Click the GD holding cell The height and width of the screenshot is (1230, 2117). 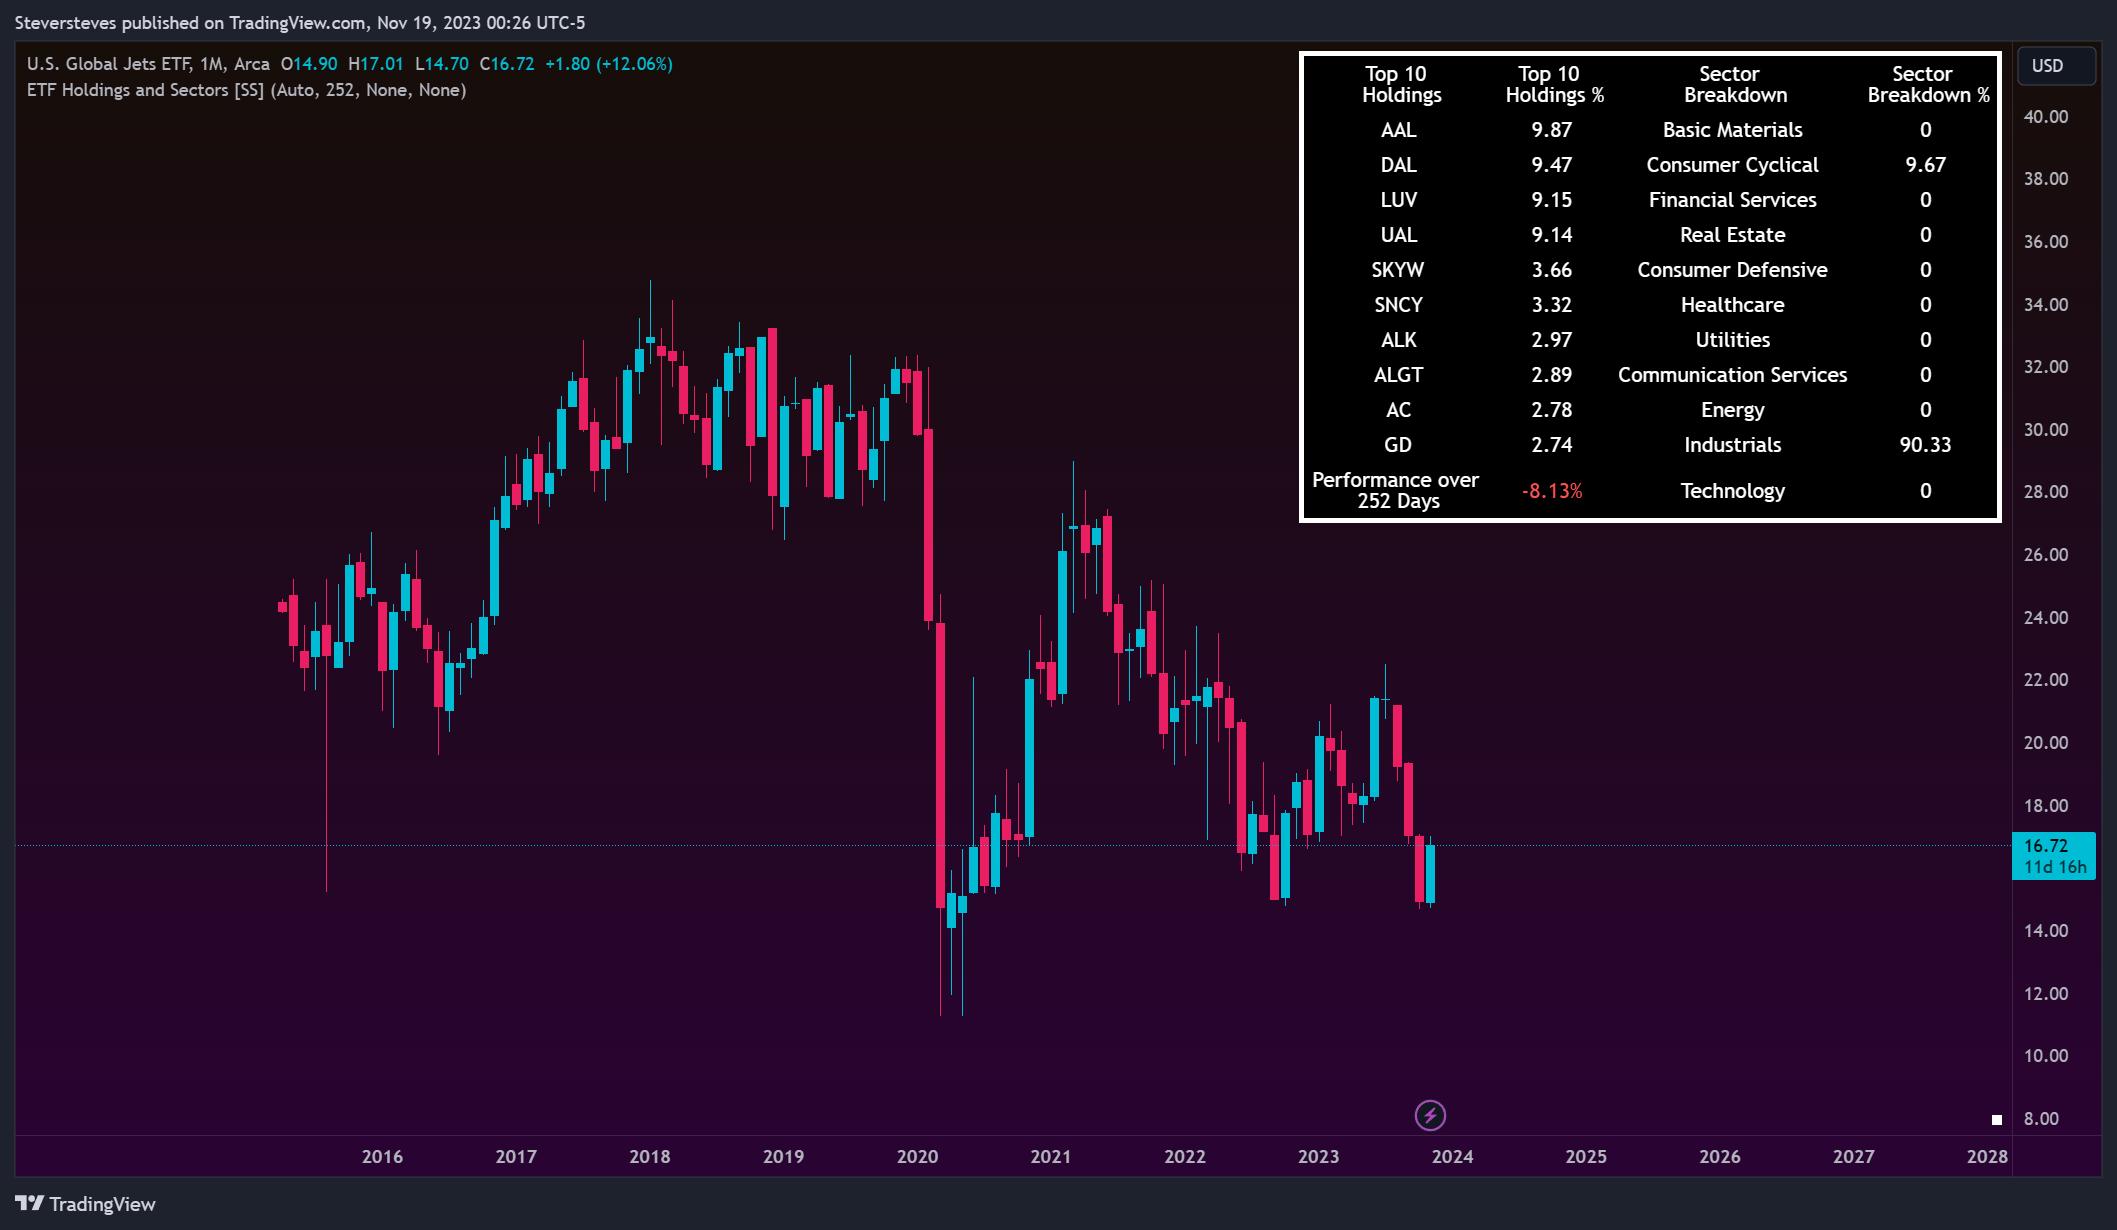pyautogui.click(x=1398, y=445)
